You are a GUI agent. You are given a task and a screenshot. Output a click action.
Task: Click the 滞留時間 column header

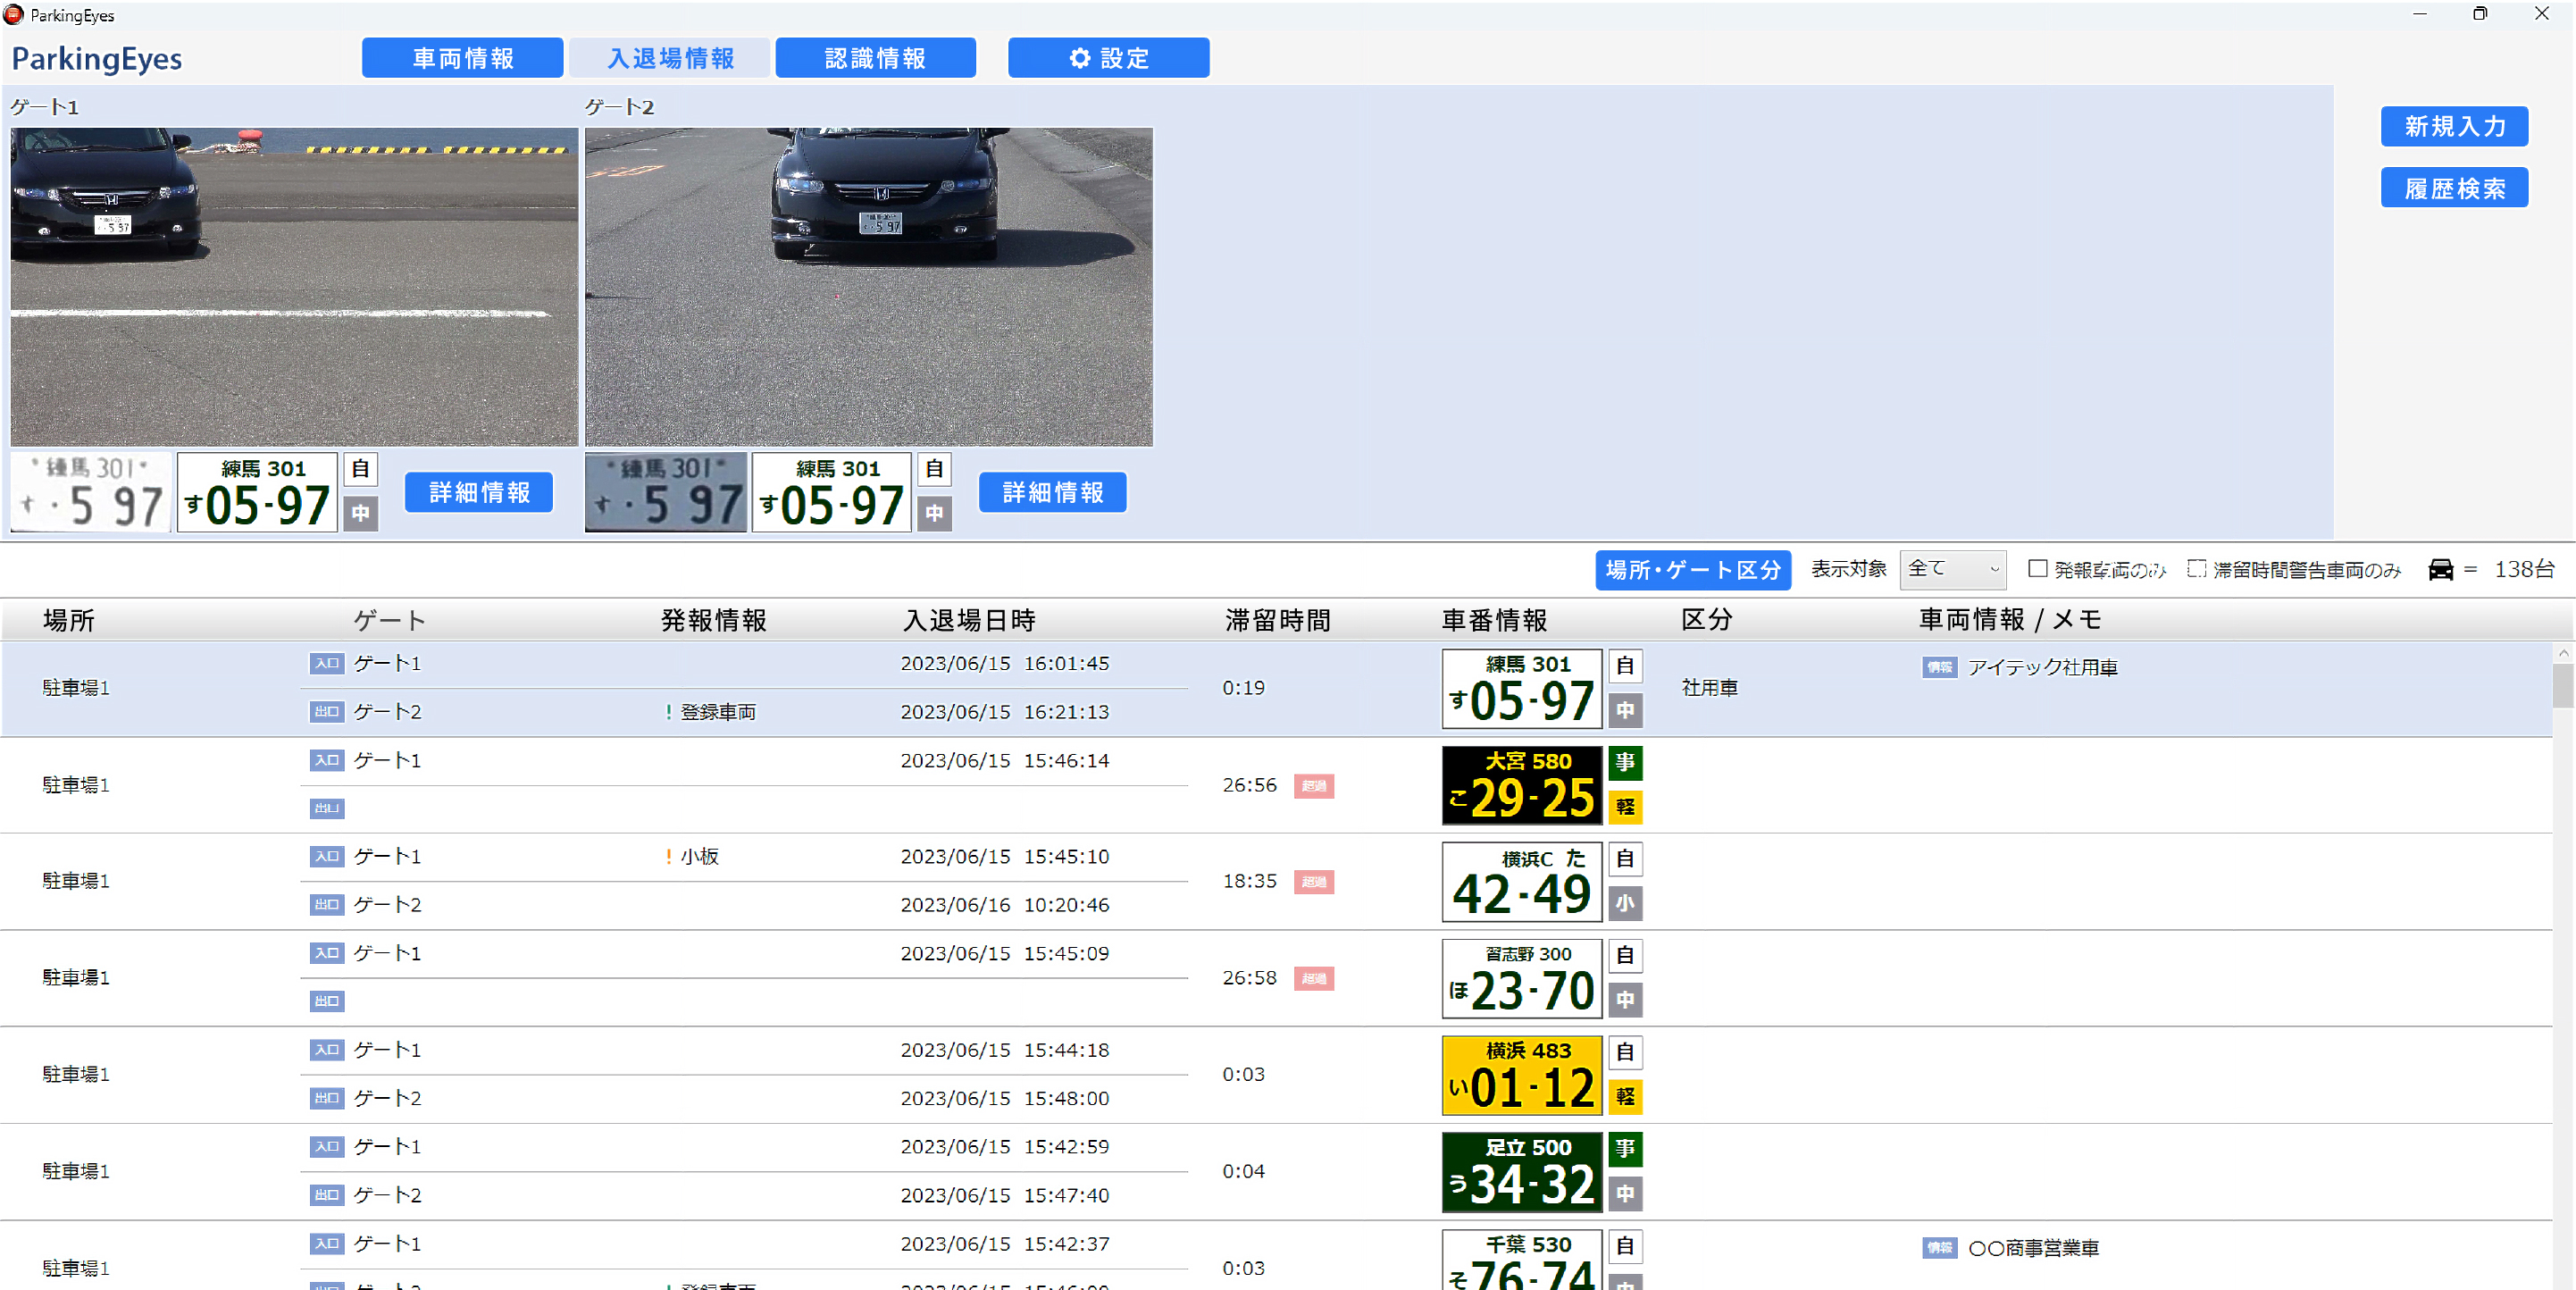[1278, 620]
